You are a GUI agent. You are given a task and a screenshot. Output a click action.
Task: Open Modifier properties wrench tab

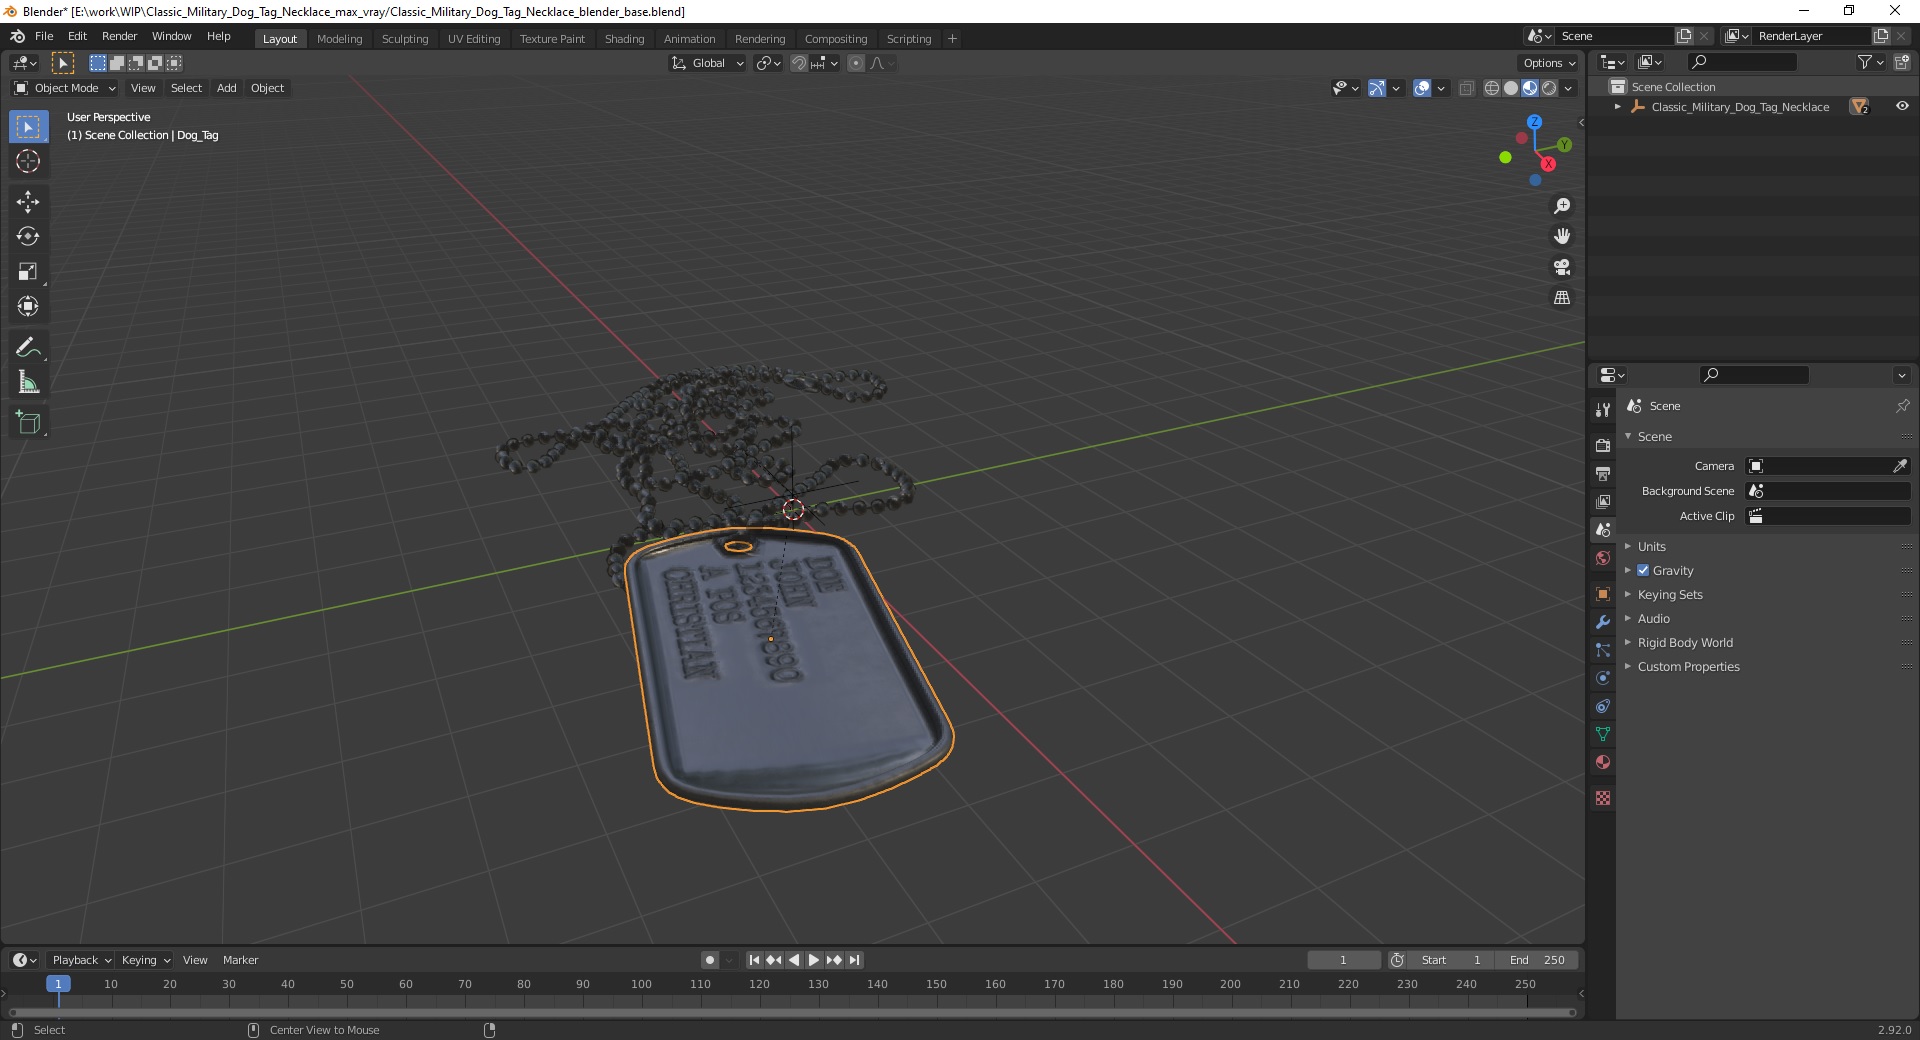(x=1603, y=622)
